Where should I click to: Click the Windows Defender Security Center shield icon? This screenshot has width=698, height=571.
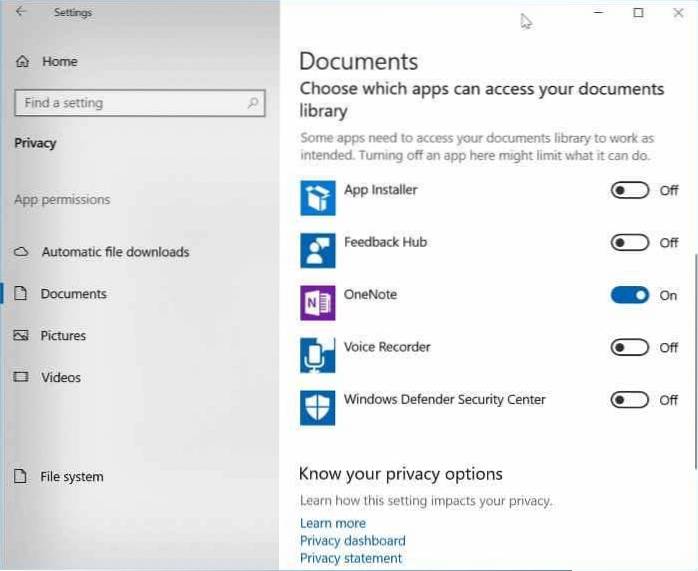[318, 407]
